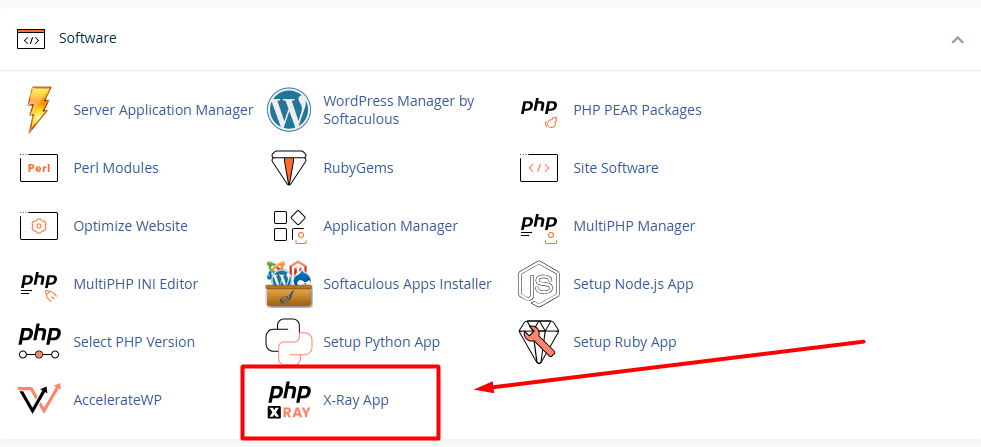Click the MultiPHP Manager php icon
This screenshot has height=447, width=981.
[539, 228]
